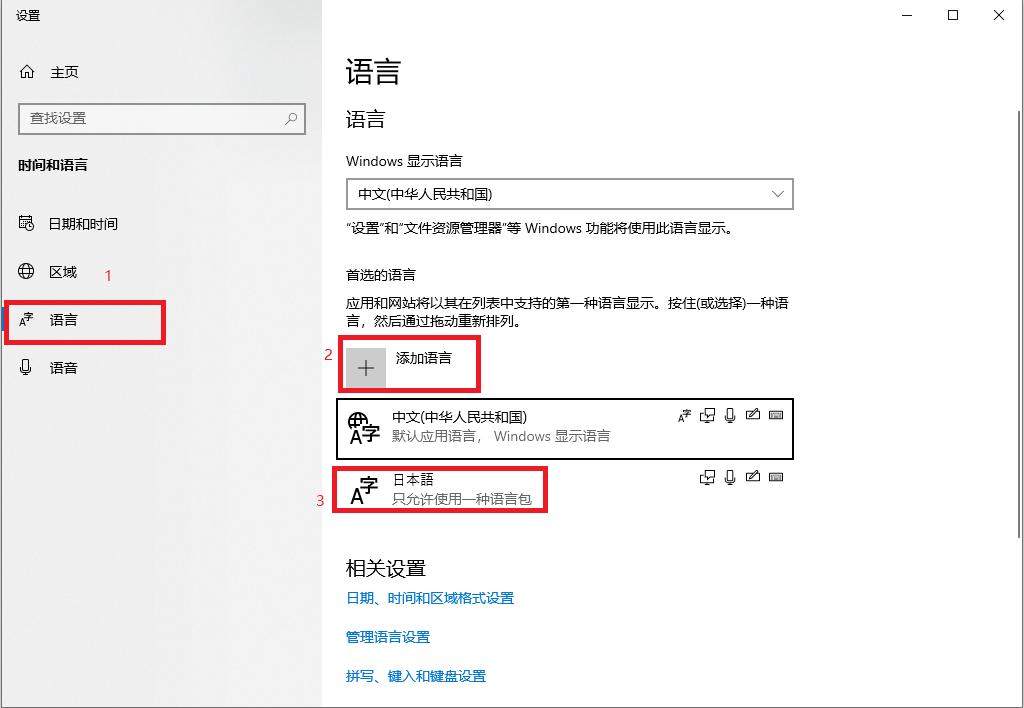Click the 中文 language globe-character icon

(364, 428)
